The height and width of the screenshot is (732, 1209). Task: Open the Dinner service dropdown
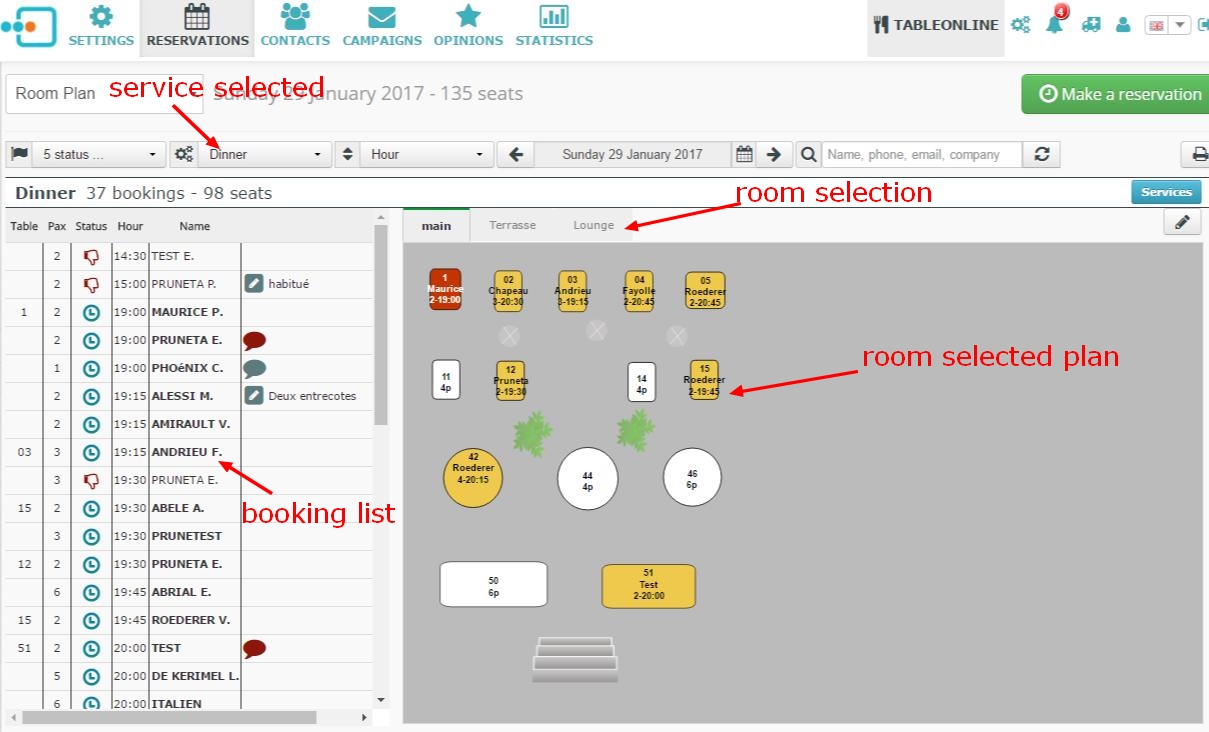click(x=265, y=154)
